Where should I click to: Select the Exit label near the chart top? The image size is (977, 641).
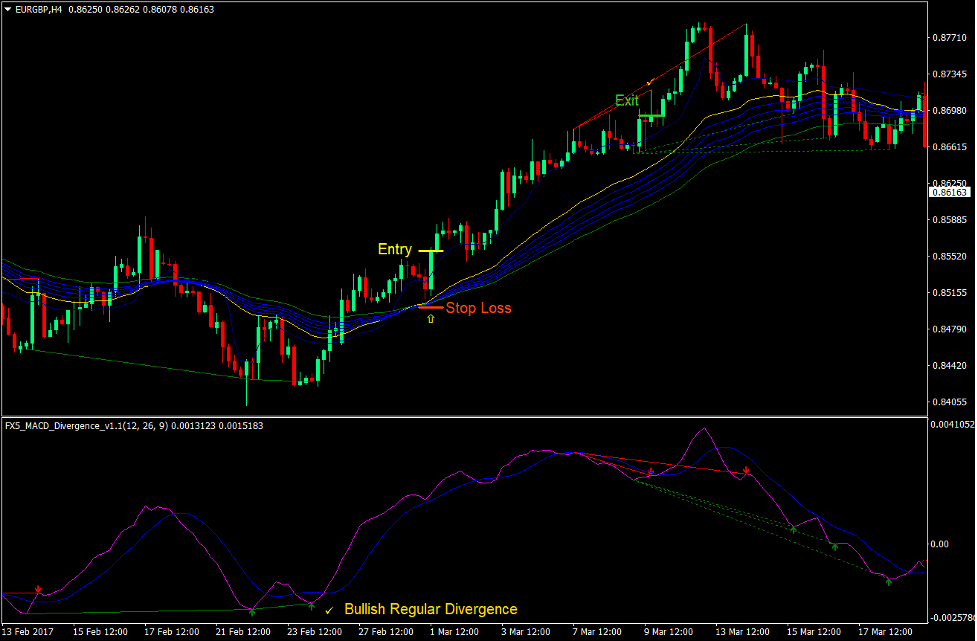coord(627,100)
